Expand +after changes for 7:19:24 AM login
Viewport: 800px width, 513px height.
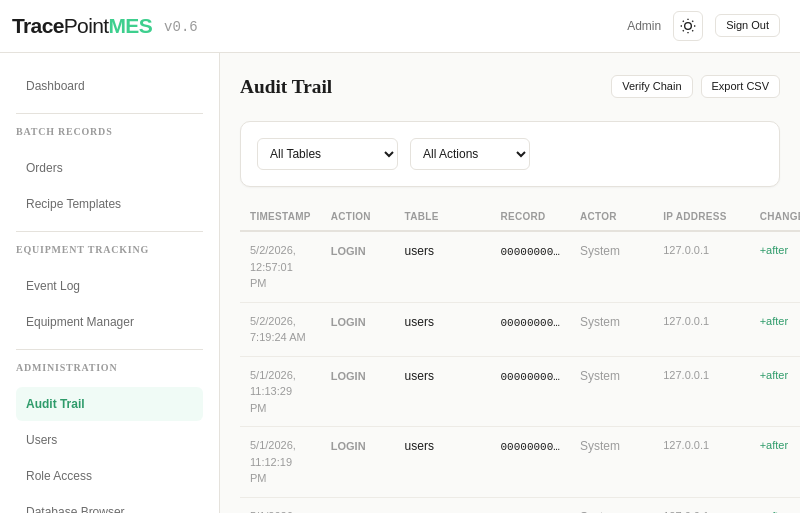(x=773, y=321)
